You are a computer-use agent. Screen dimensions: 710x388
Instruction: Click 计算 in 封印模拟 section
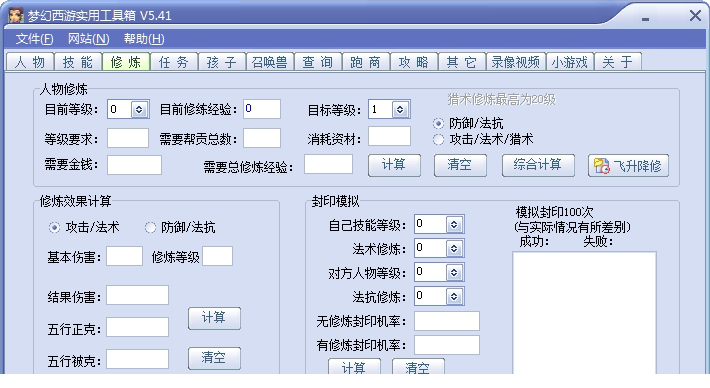point(354,367)
